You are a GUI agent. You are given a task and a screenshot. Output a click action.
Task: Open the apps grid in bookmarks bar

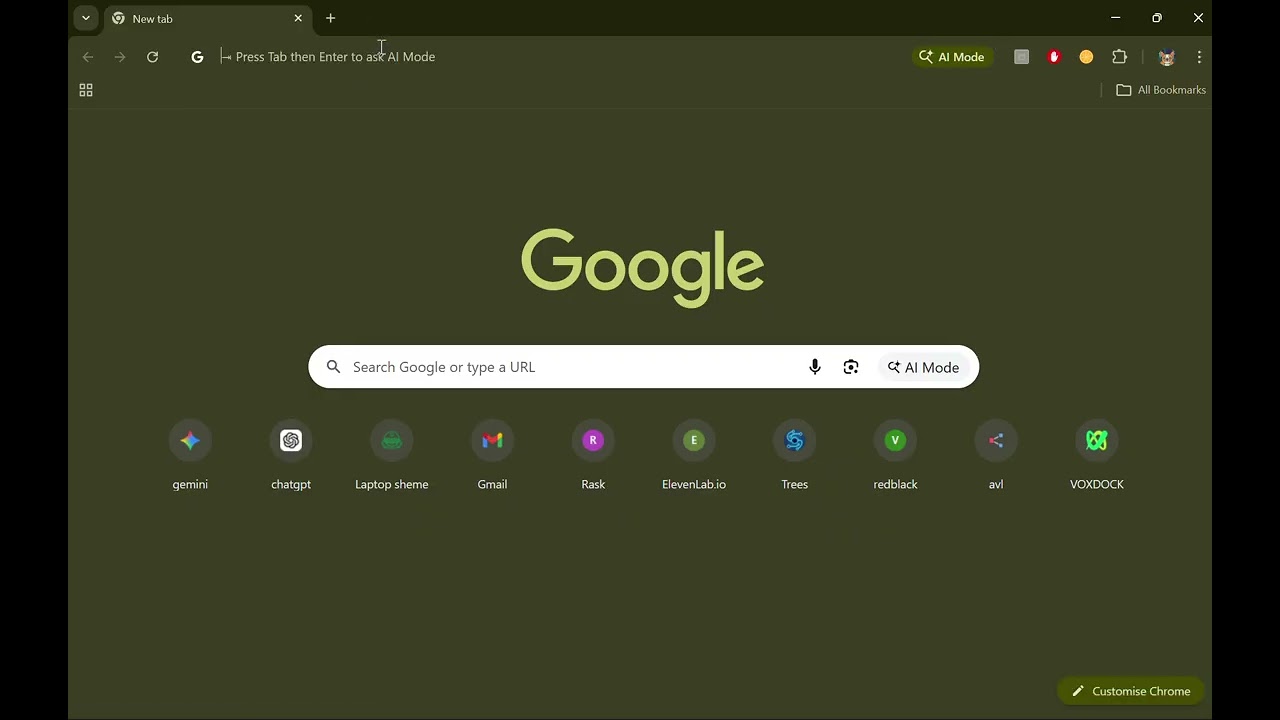point(86,90)
